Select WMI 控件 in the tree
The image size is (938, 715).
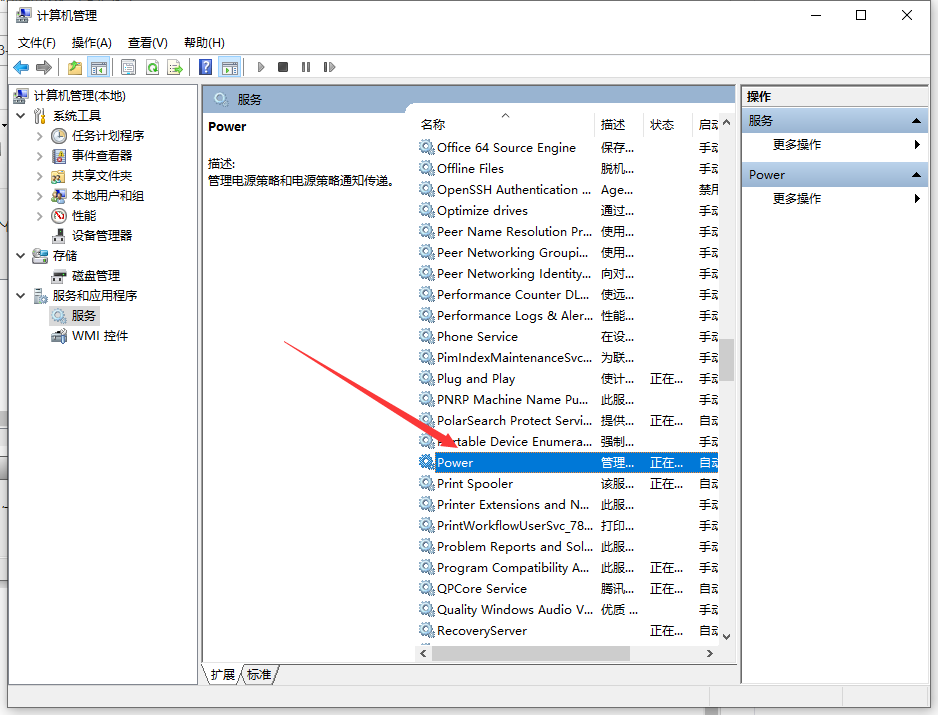click(100, 336)
